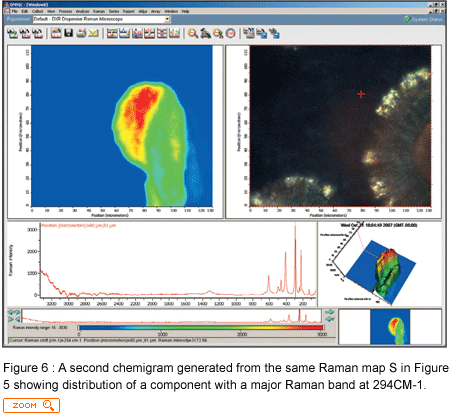Click the green left-arrow beside the spectrum overview
The image size is (450, 414).
(x=14, y=312)
